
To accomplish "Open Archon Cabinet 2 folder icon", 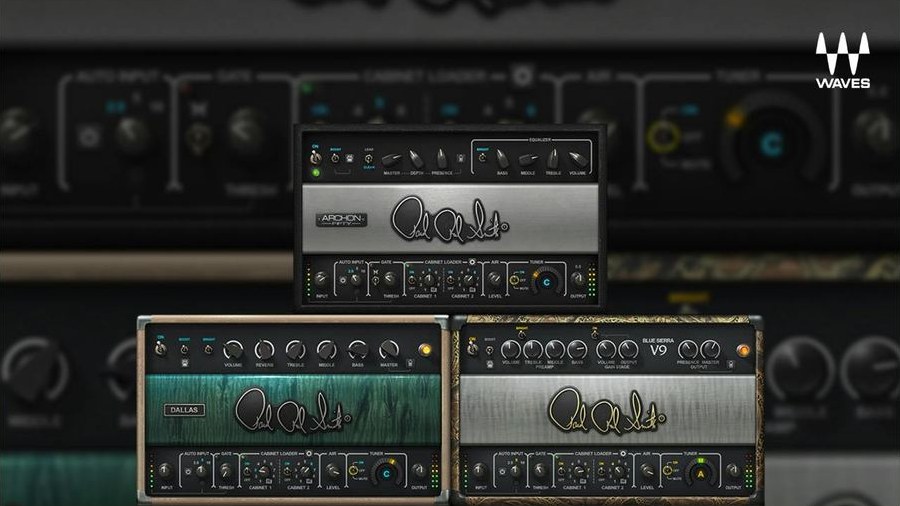I will coord(472,289).
